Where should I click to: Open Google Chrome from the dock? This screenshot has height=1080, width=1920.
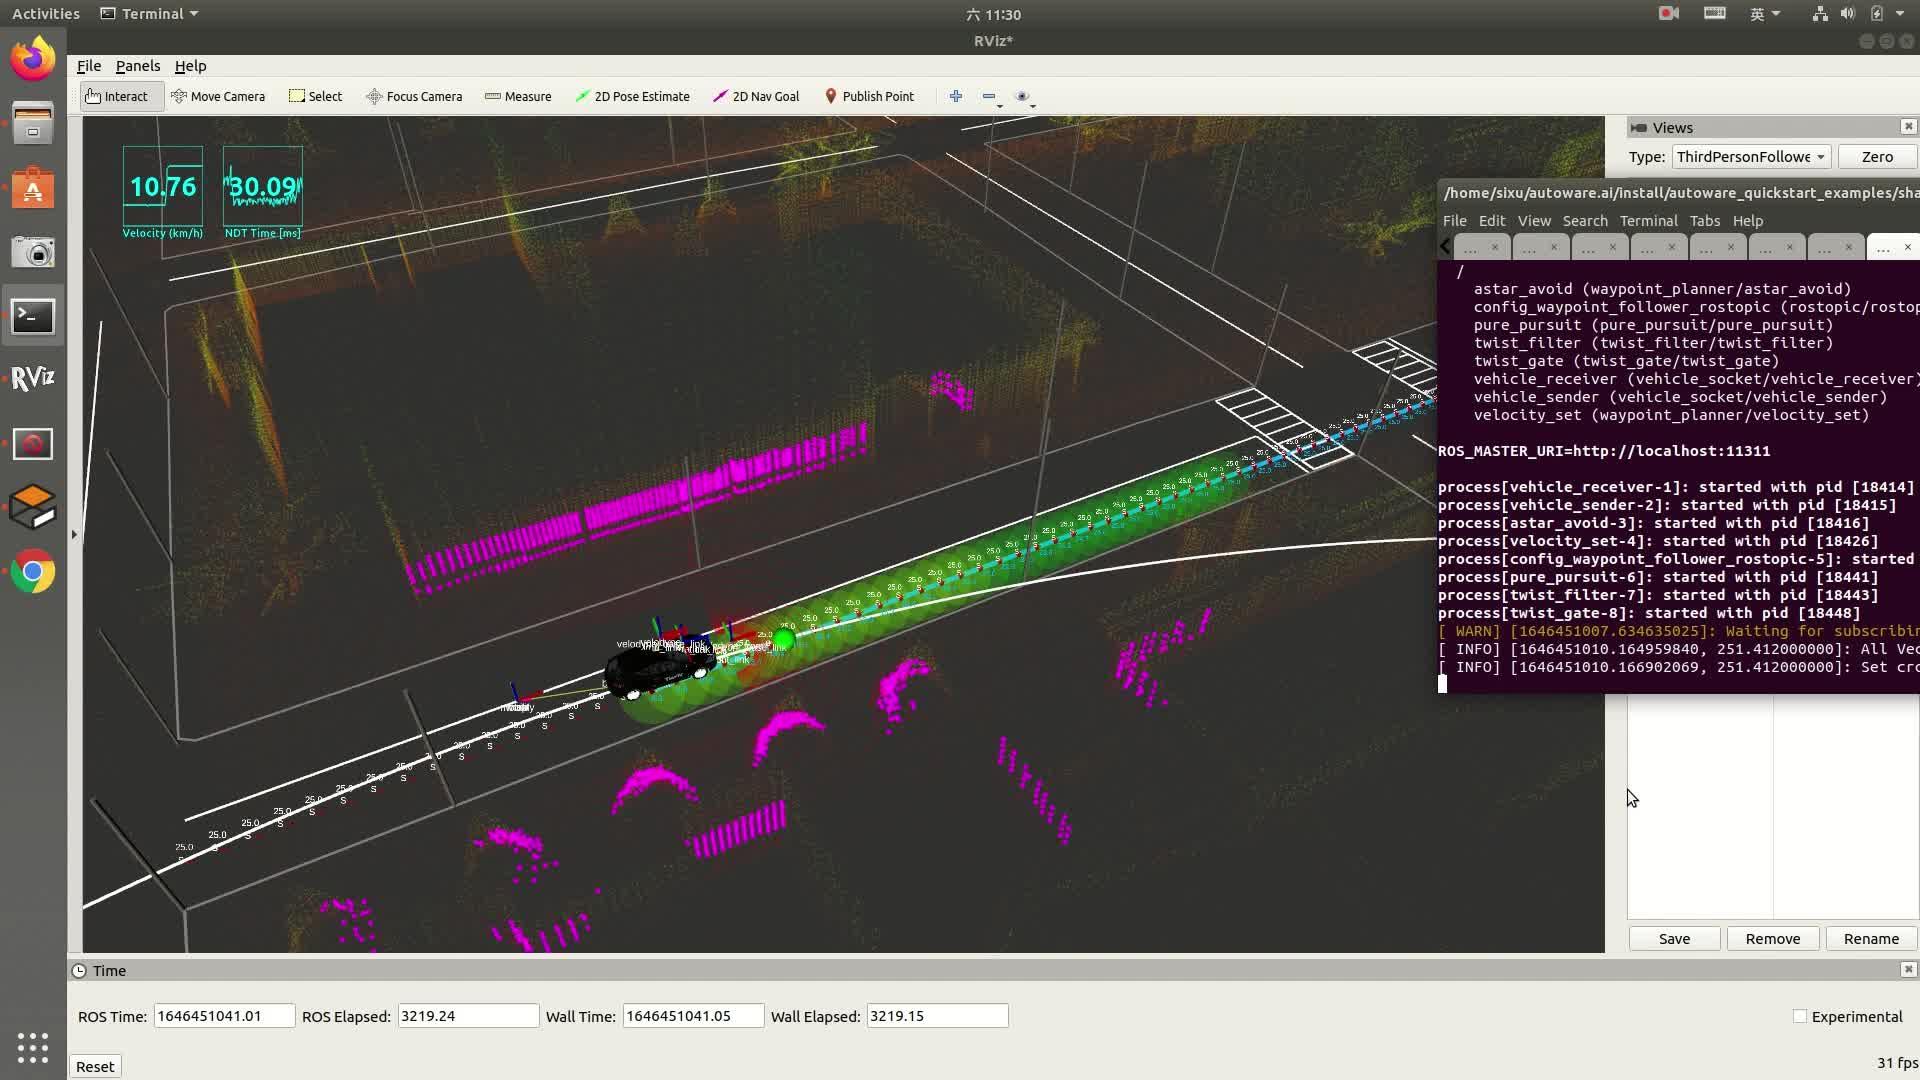tap(33, 572)
